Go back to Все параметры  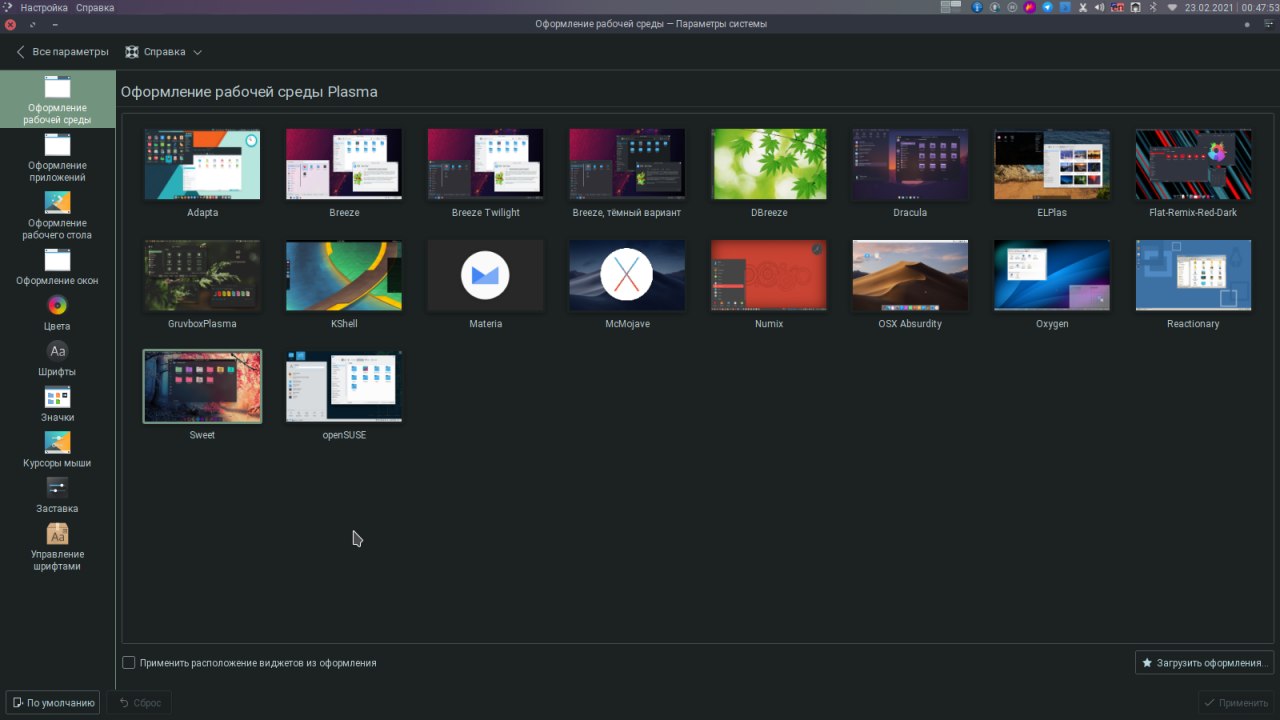click(x=62, y=52)
